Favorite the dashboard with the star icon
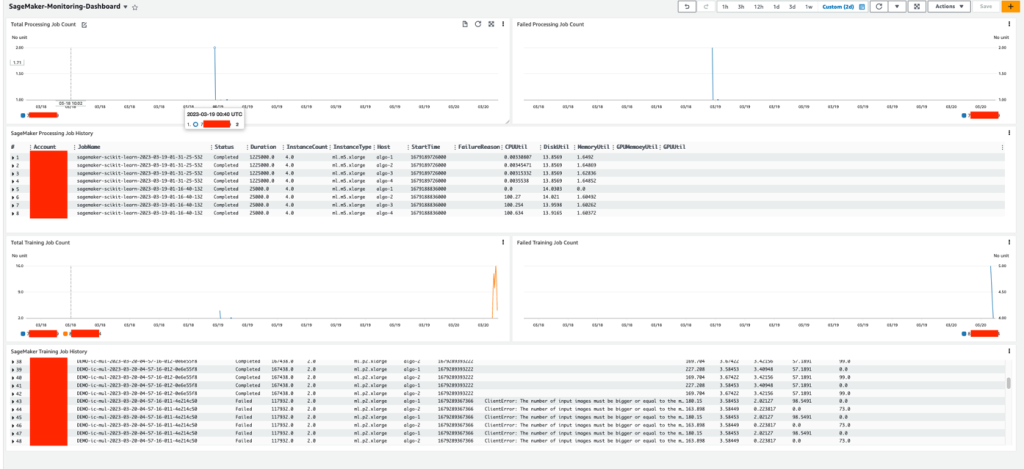This screenshot has height=469, width=1024. [x=135, y=7]
